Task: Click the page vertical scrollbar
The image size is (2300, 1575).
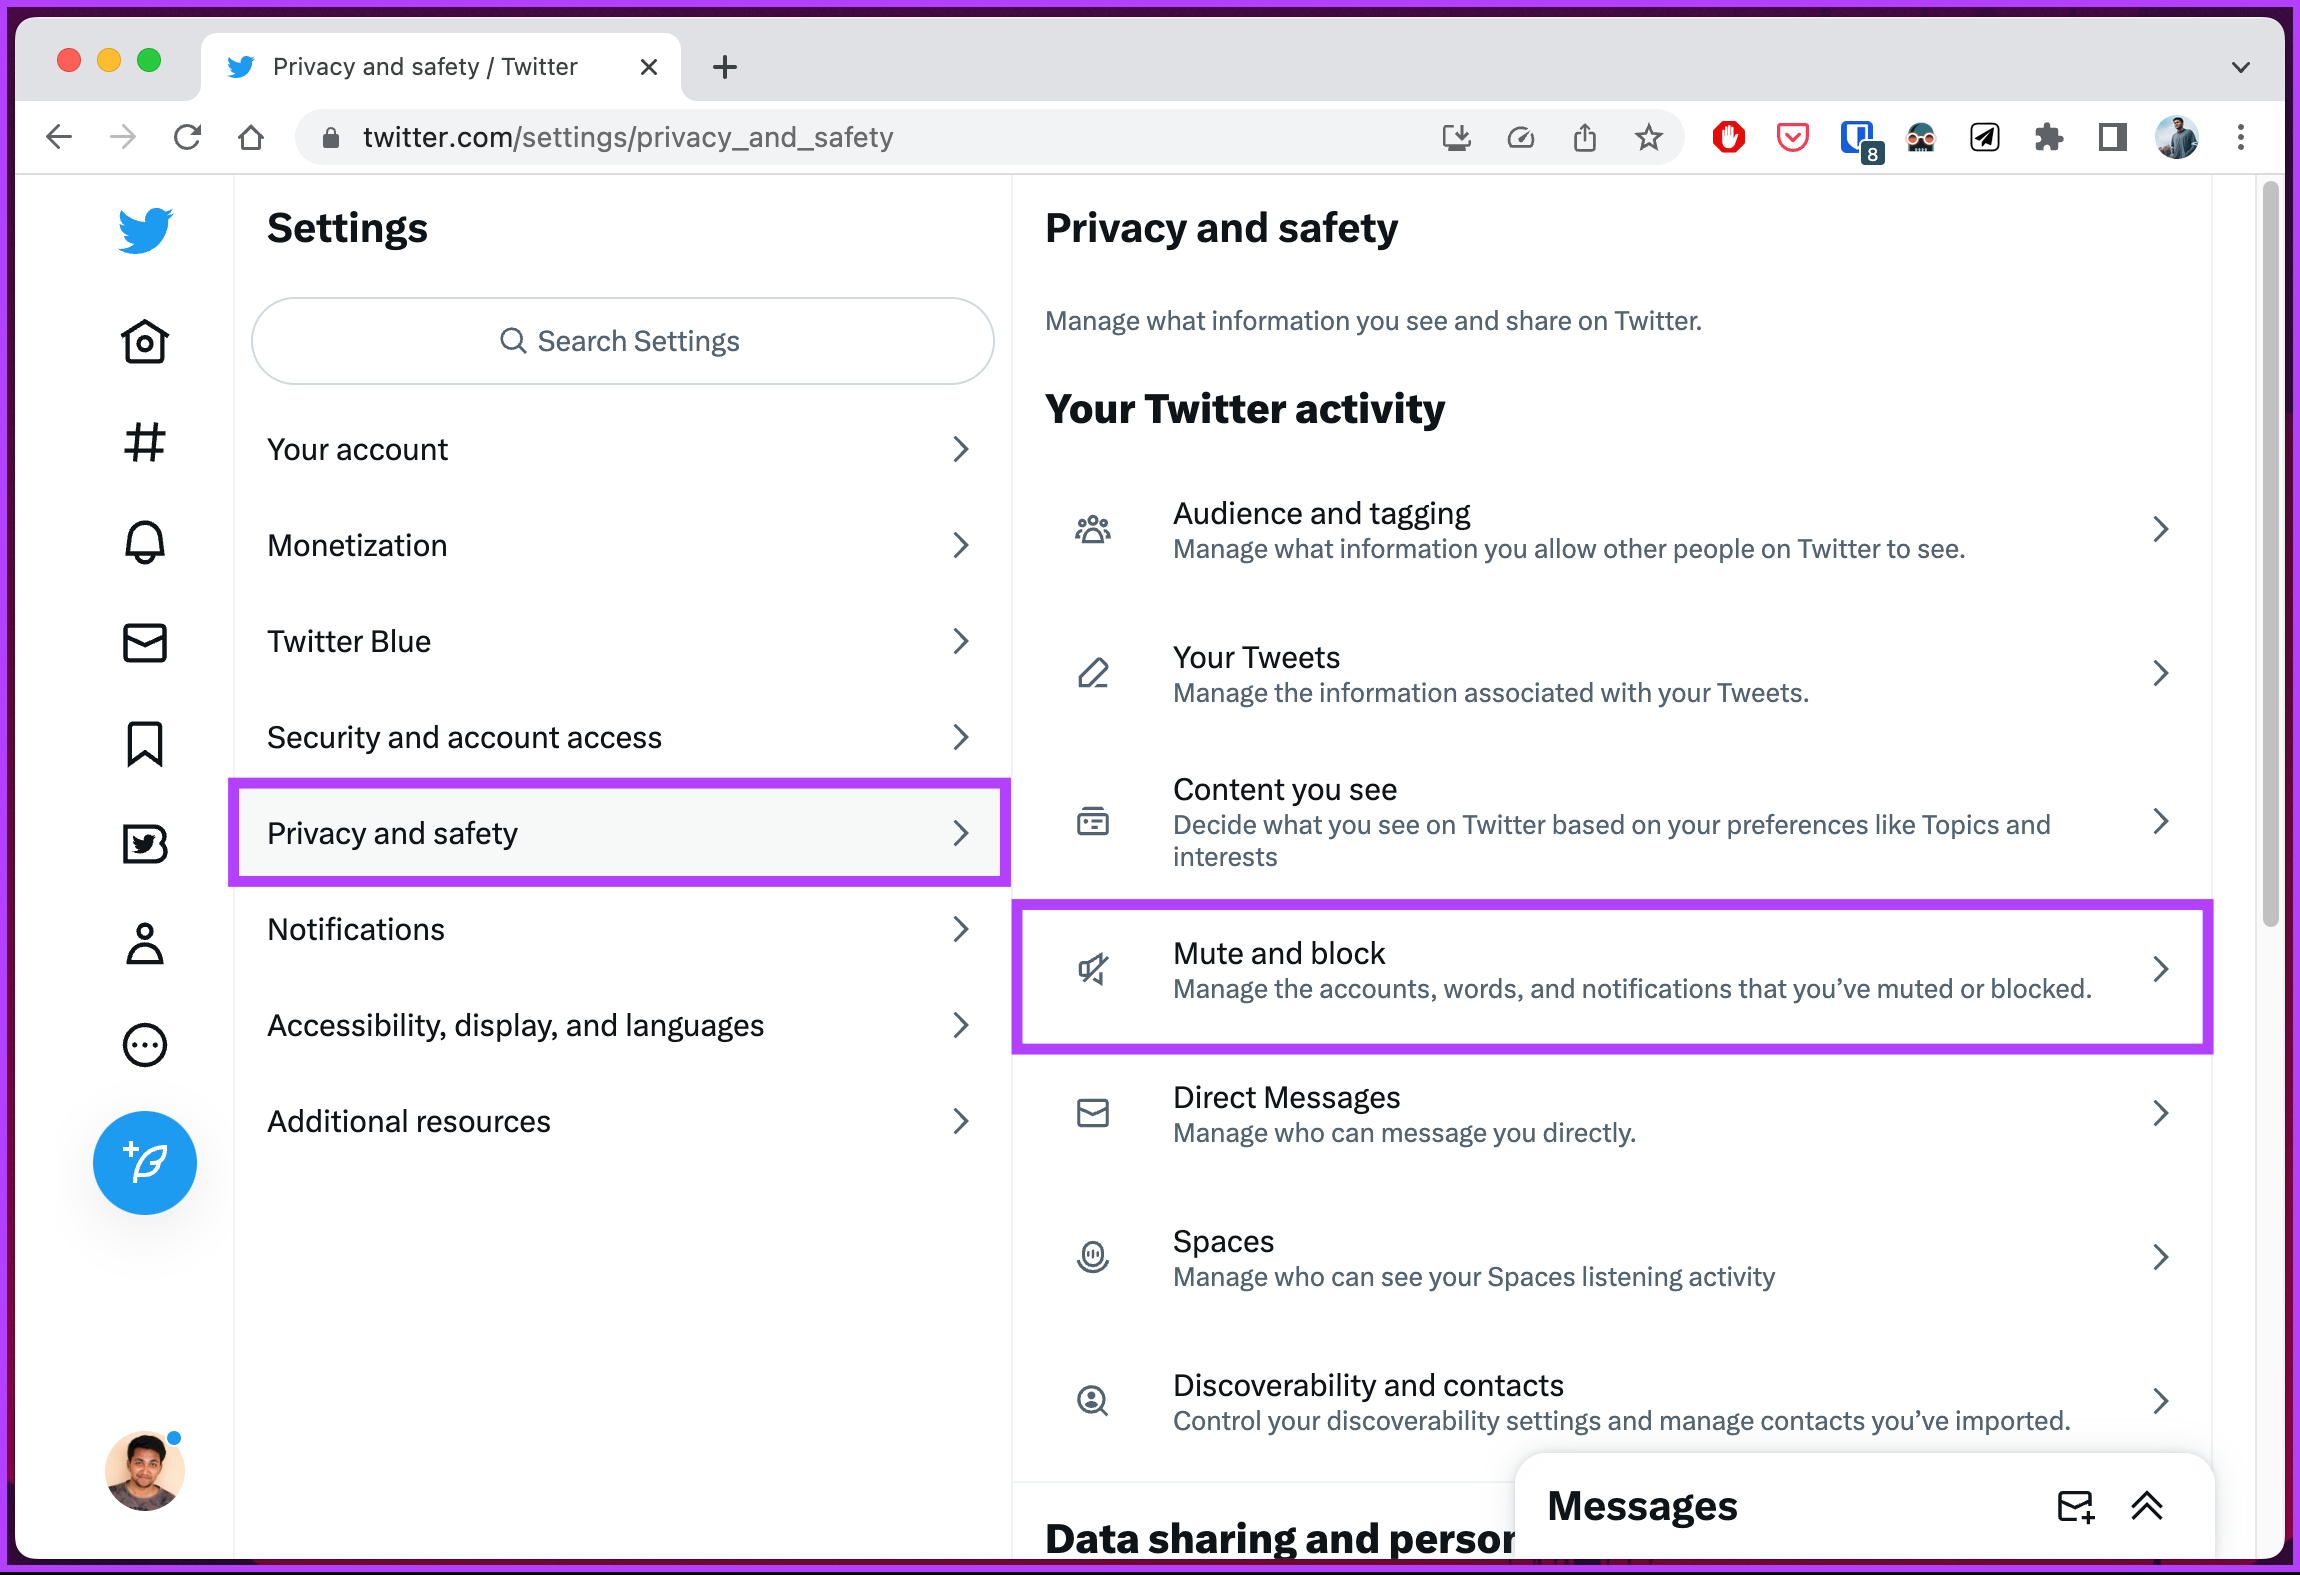Action: 2271,554
